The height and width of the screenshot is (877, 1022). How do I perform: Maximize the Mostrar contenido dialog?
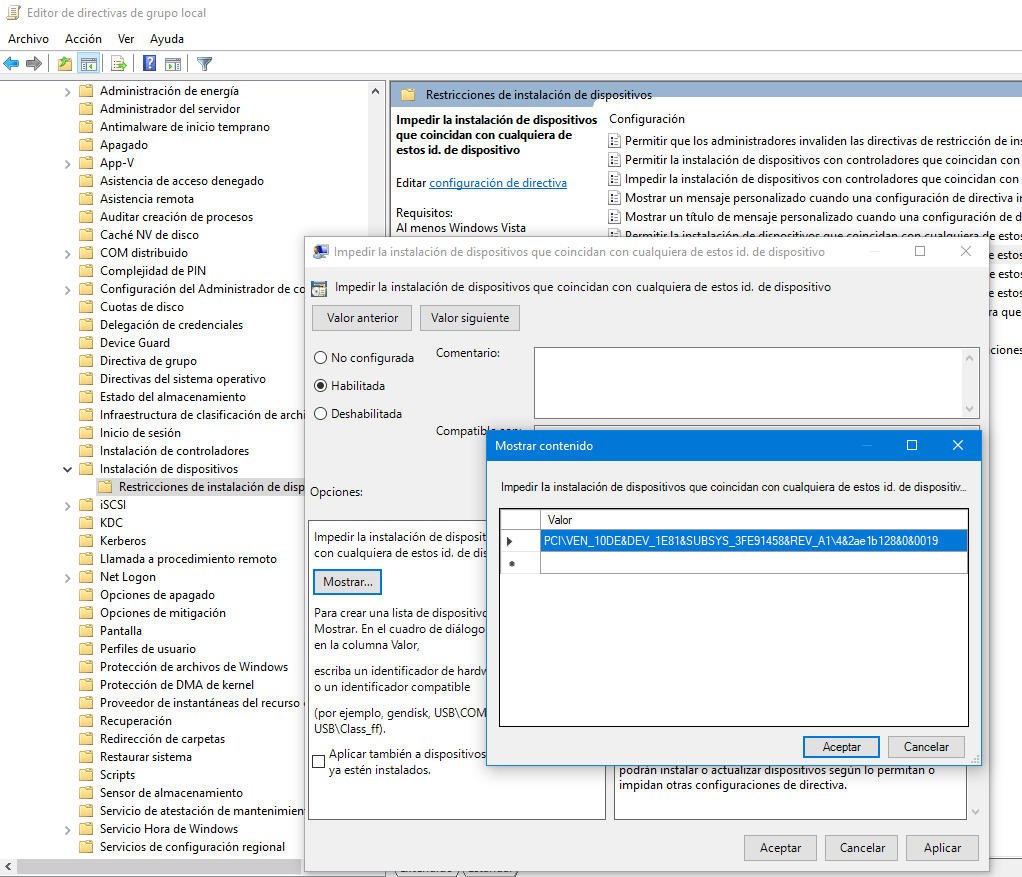pos(912,445)
